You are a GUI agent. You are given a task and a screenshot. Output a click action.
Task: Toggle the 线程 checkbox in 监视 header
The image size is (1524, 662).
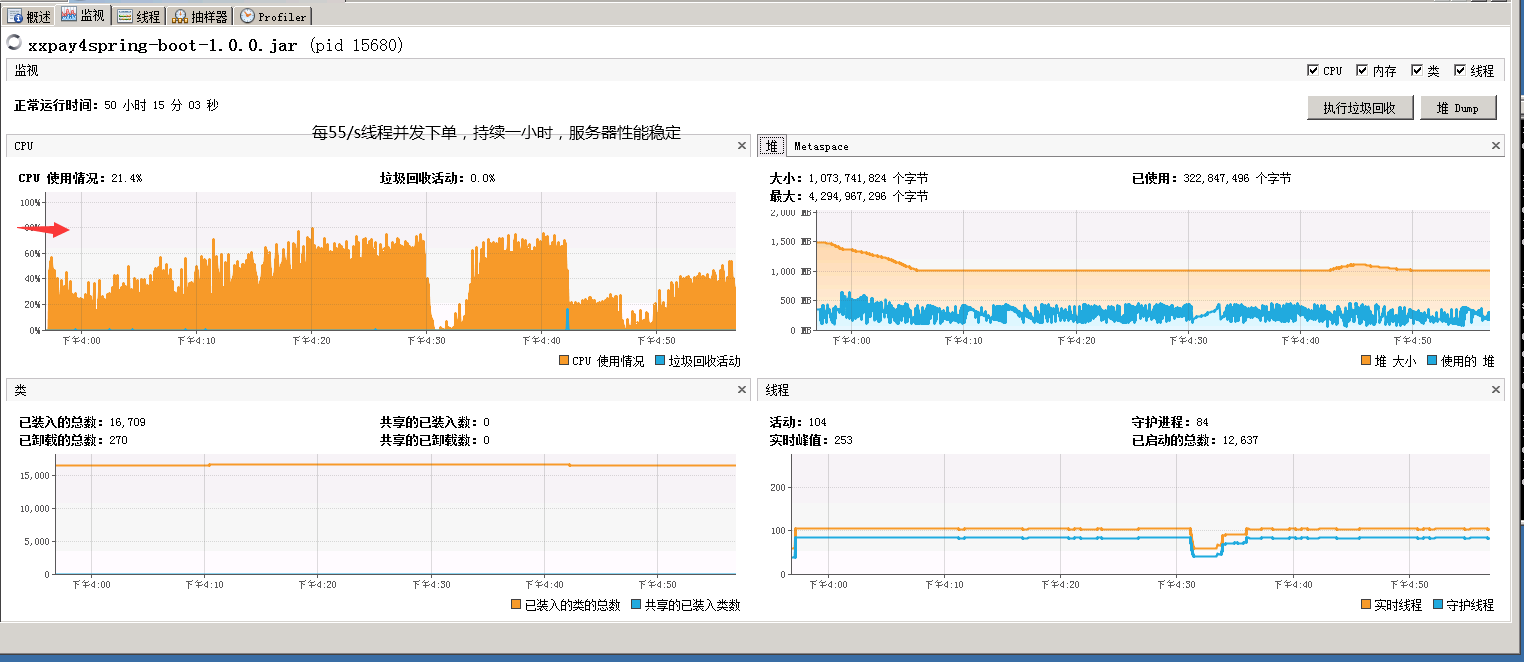coord(1460,70)
